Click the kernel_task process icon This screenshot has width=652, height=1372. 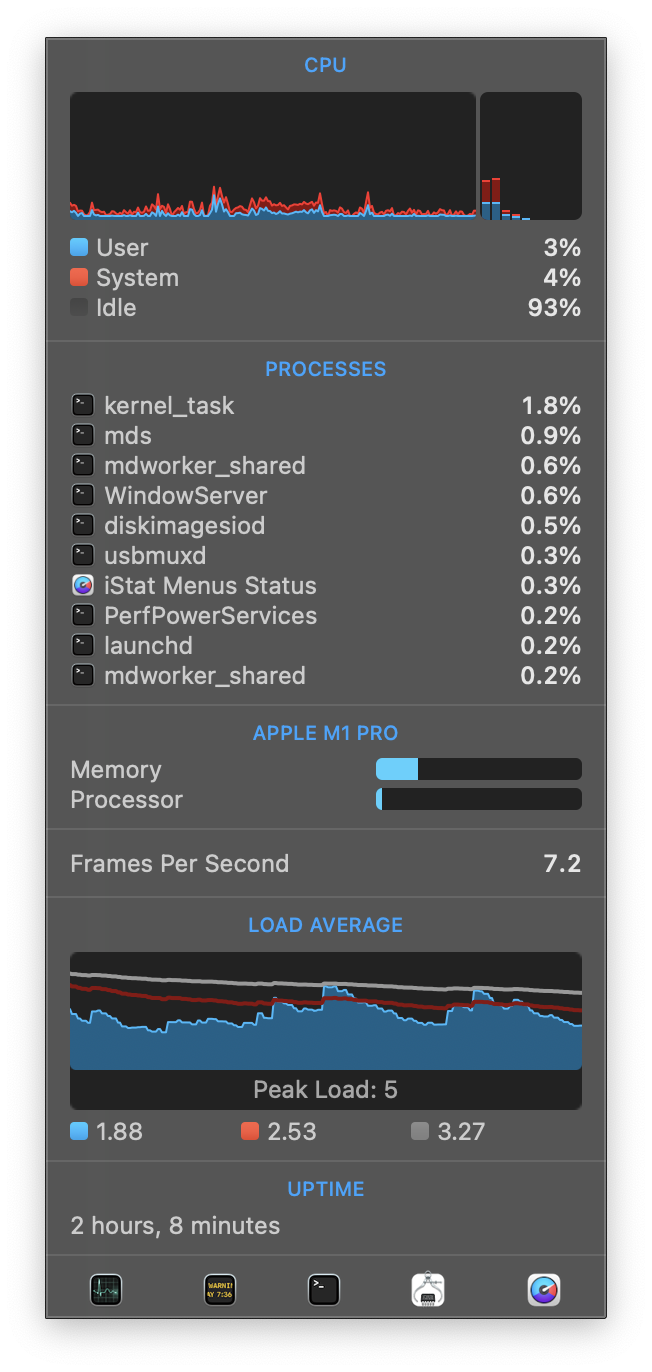pyautogui.click(x=83, y=406)
